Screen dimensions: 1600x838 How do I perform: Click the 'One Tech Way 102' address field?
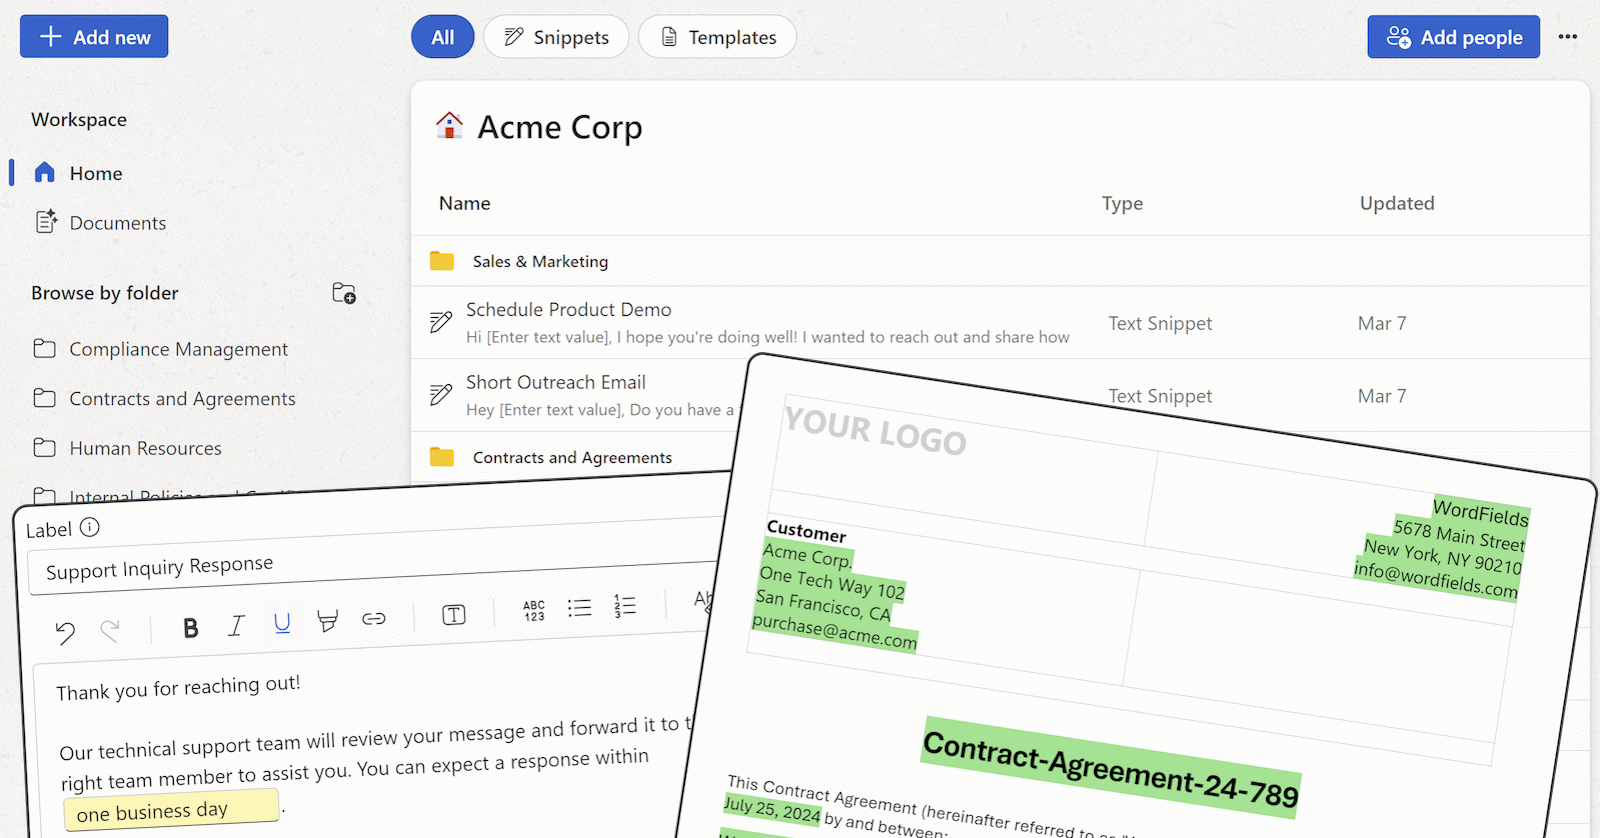point(831,582)
